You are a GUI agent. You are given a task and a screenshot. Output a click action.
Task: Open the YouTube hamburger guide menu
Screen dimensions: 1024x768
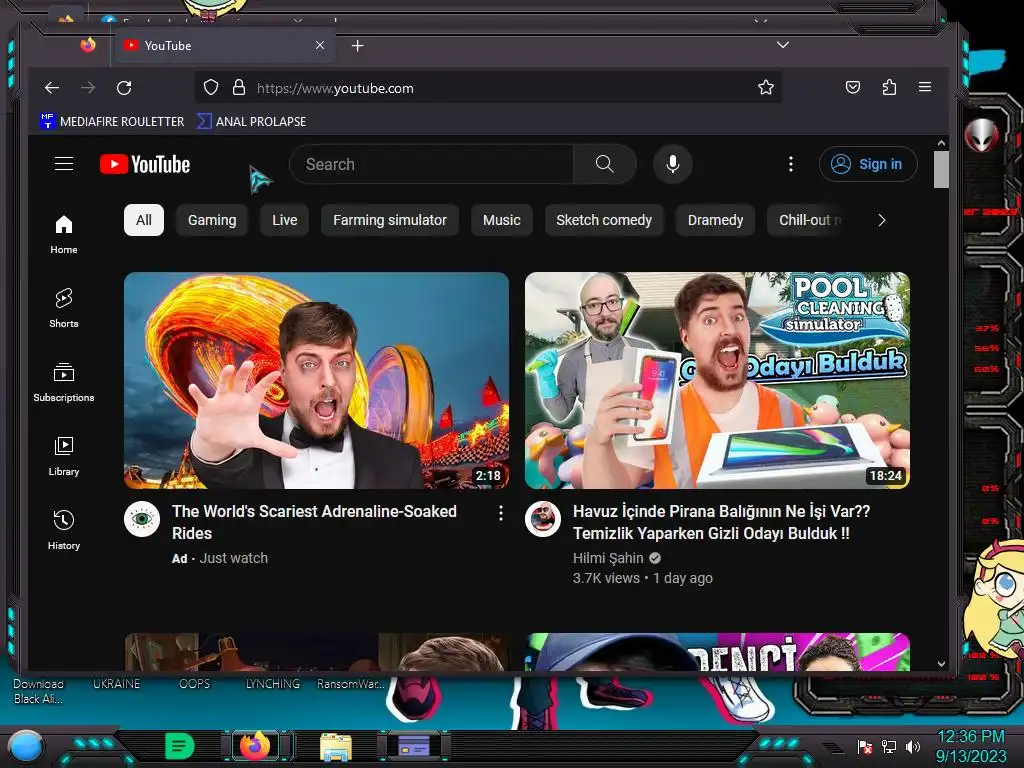coord(64,164)
